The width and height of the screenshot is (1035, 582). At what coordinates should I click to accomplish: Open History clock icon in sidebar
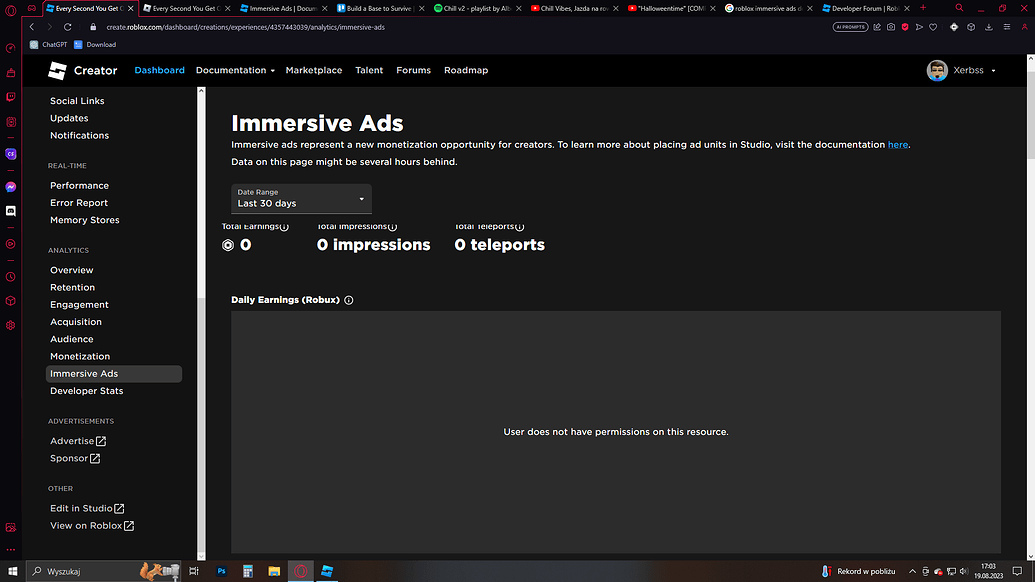[11, 277]
